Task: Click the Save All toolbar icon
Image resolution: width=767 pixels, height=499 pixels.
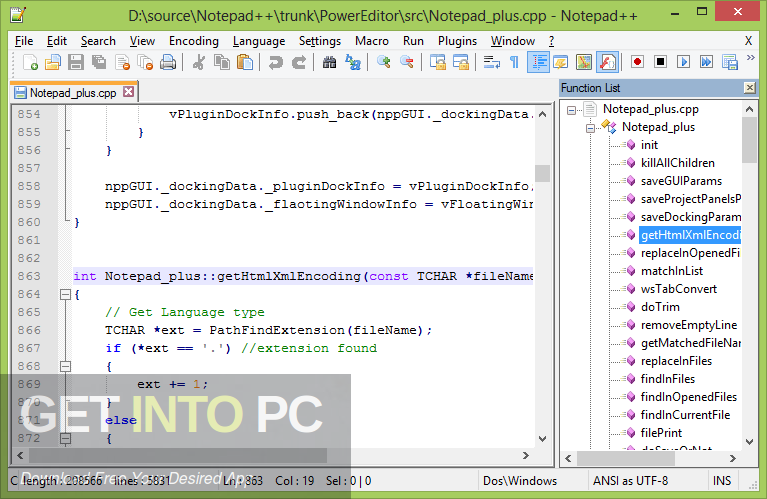Action: click(x=99, y=63)
